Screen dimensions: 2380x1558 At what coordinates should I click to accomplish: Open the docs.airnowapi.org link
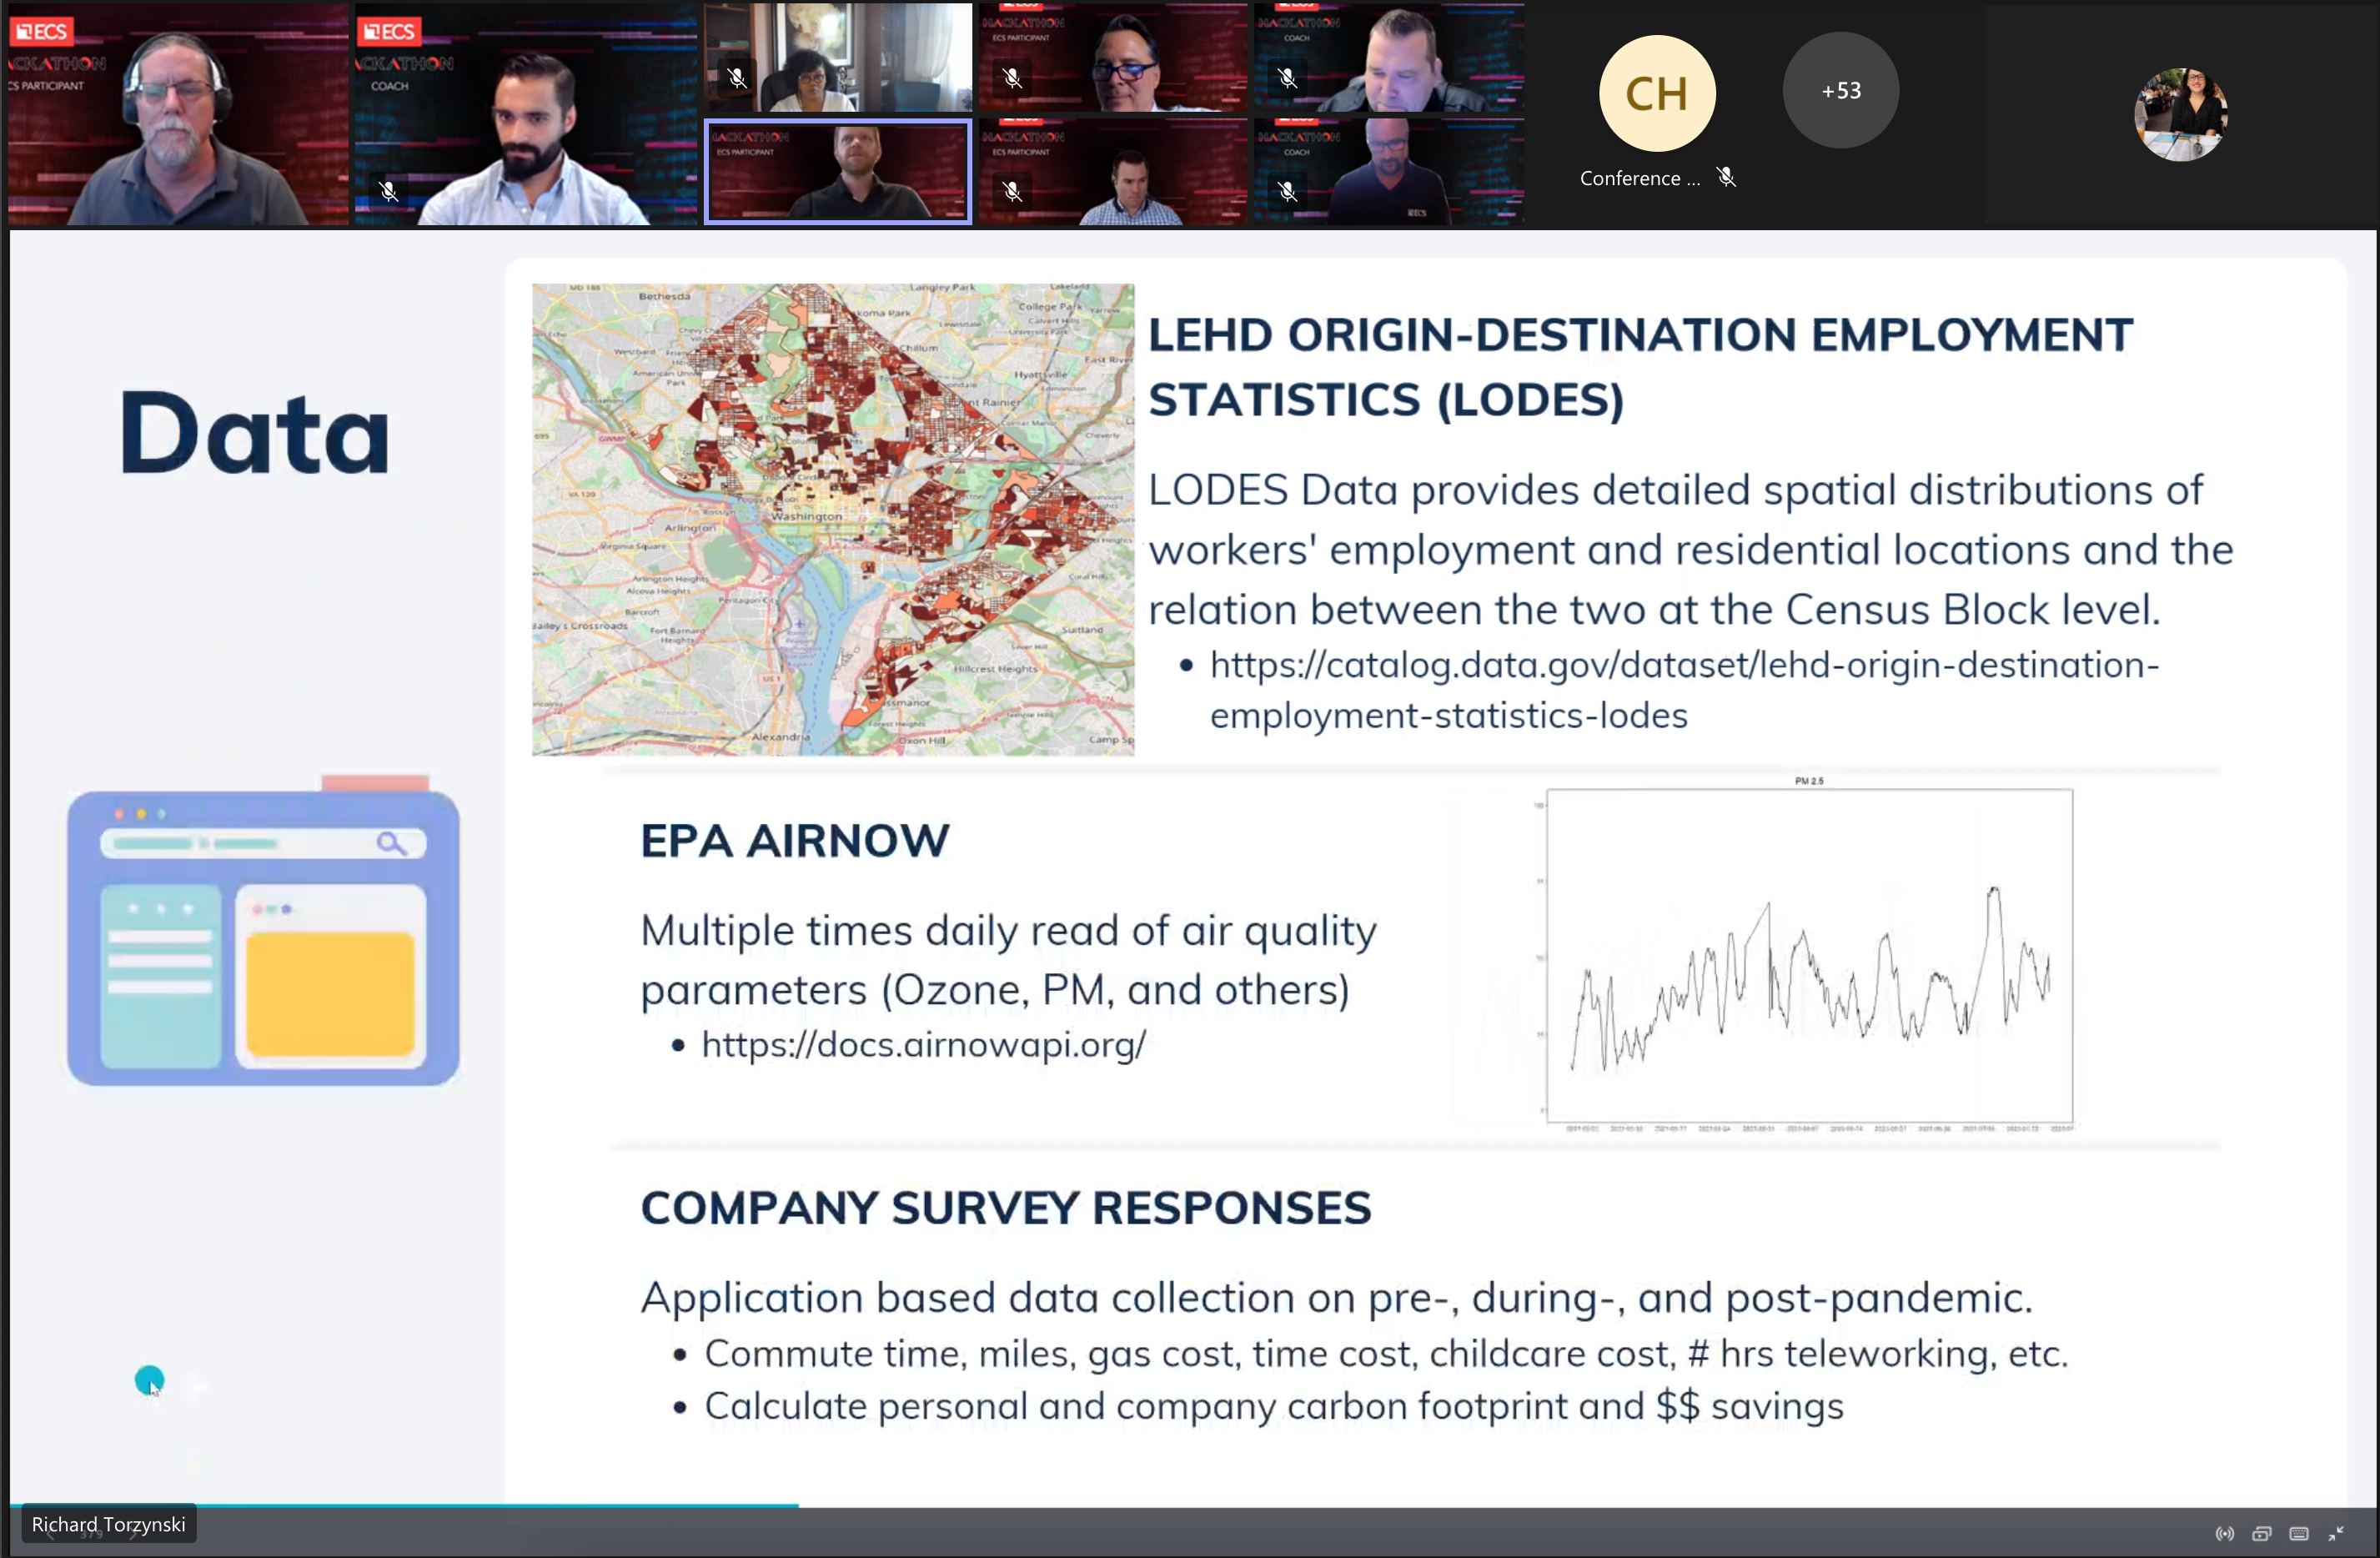click(x=923, y=1045)
